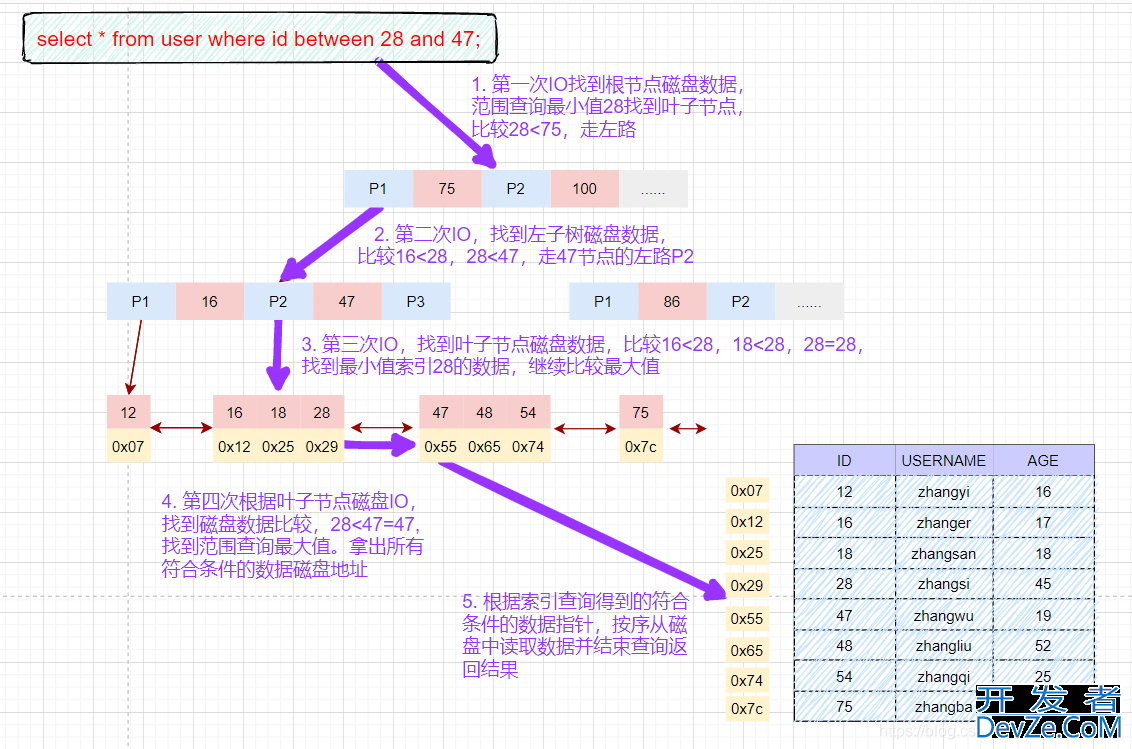
Task: Select leaf key '12' above address 0x07
Action: pos(129,412)
